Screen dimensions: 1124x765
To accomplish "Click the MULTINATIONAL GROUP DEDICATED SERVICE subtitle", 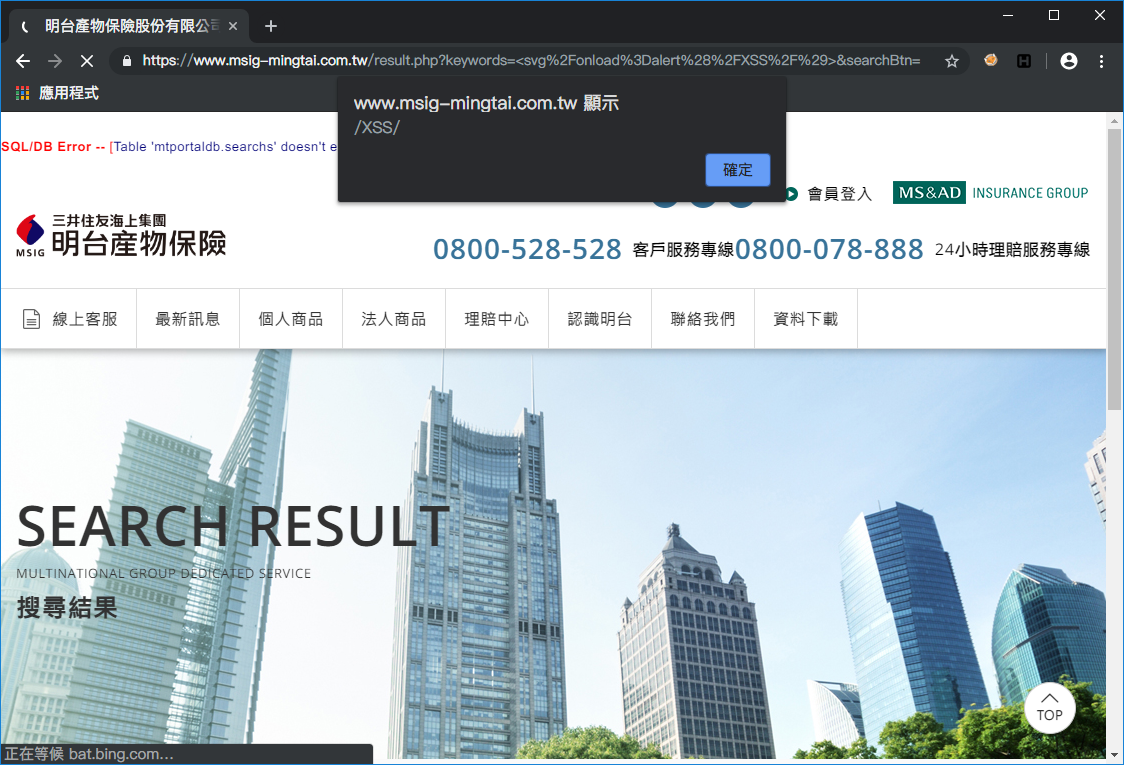I will 163,574.
